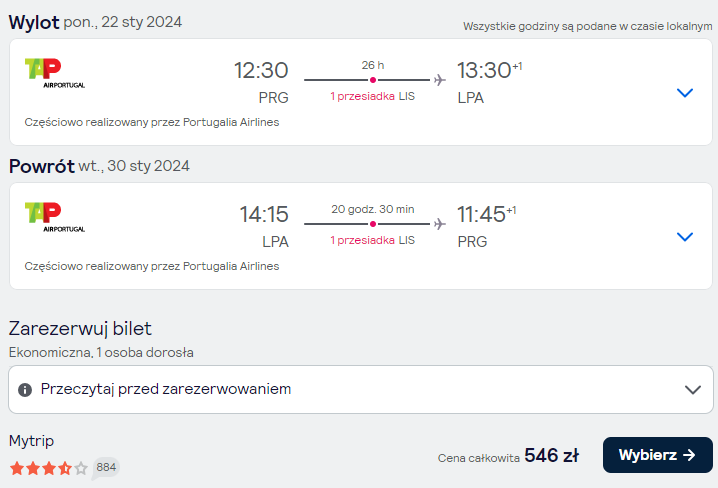The height and width of the screenshot is (488, 718).
Task: Click the Mytrip star rating
Action: [x=49, y=468]
